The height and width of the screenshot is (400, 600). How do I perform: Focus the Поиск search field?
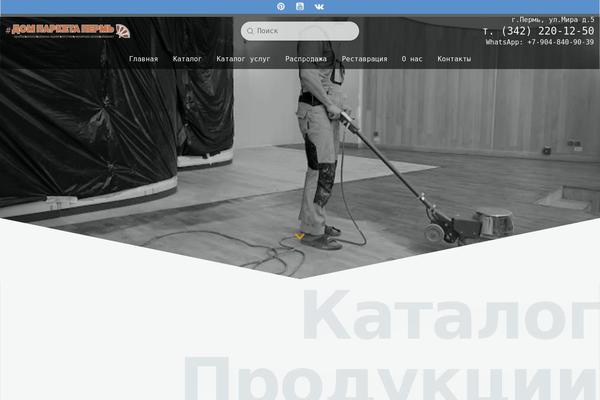300,31
